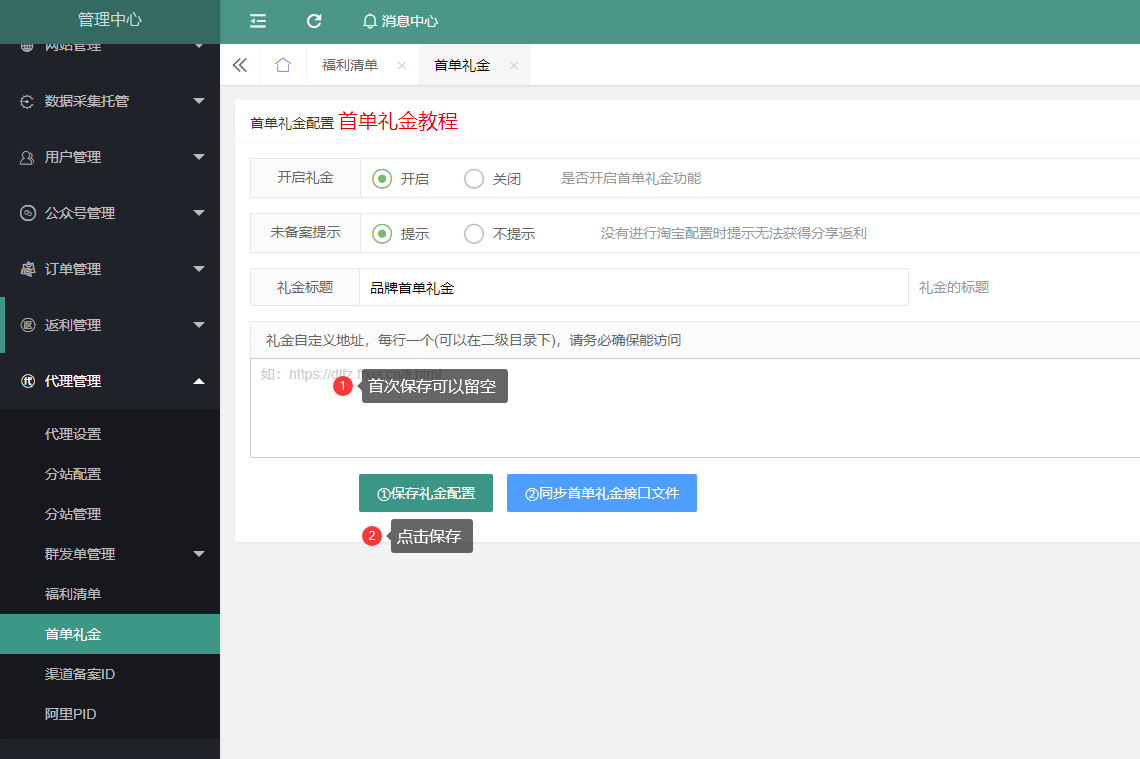The image size is (1140, 759).
Task: Select 关闭 radio for 开启礼金
Action: pos(474,178)
